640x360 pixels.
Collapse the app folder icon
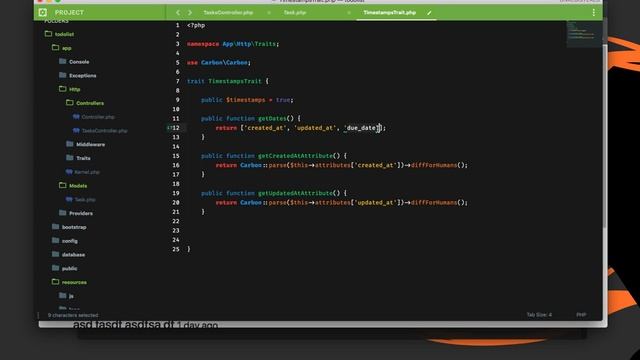(x=56, y=48)
